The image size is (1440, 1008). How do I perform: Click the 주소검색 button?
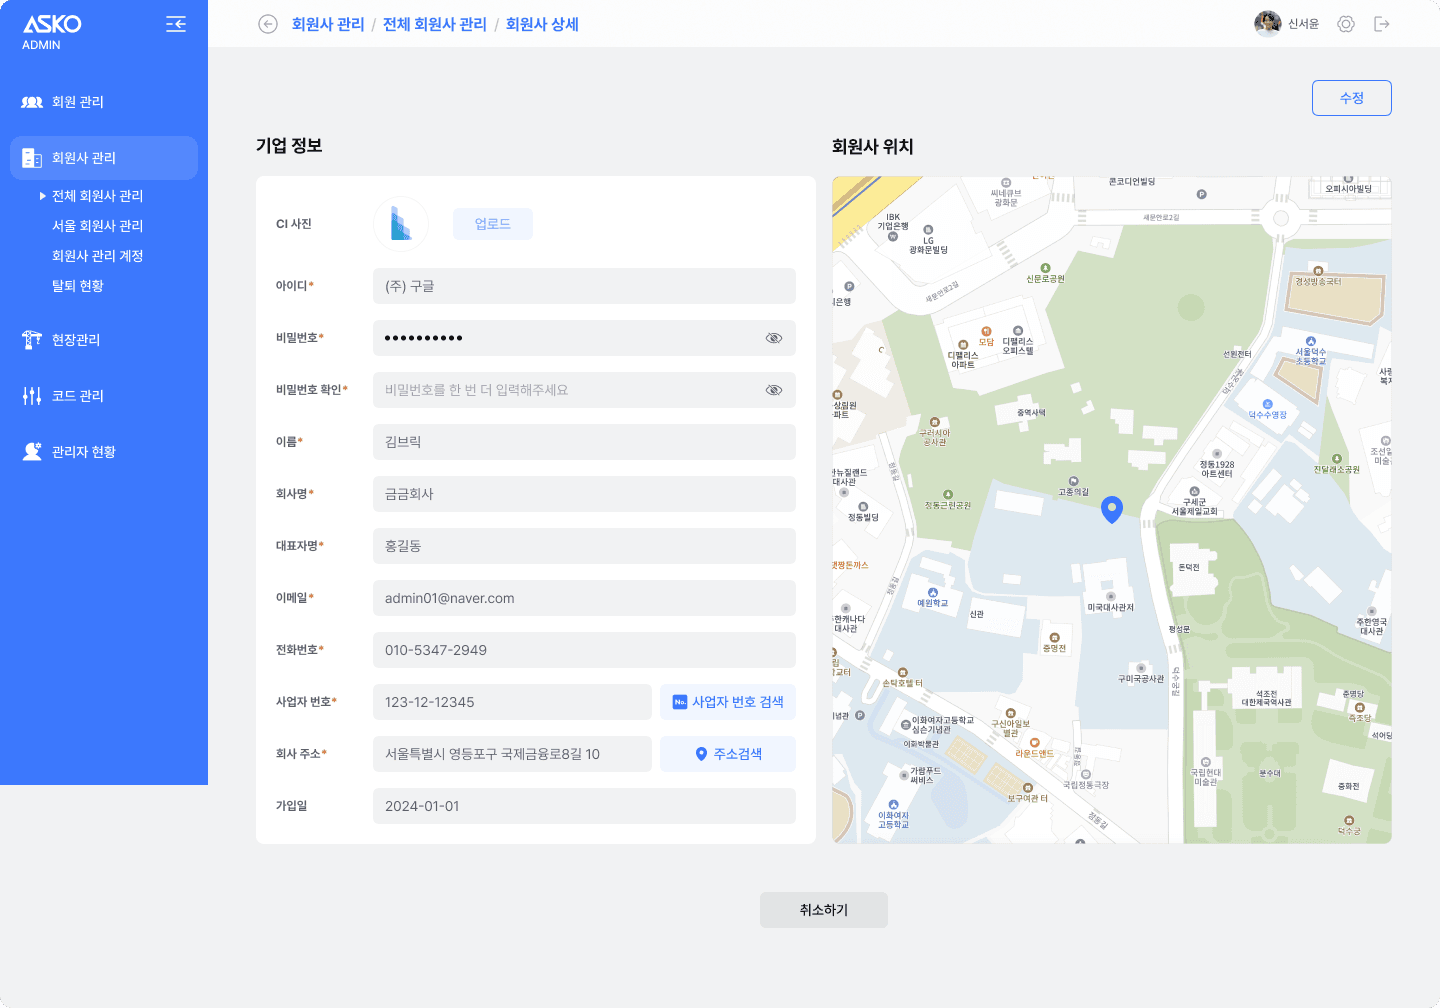point(728,754)
